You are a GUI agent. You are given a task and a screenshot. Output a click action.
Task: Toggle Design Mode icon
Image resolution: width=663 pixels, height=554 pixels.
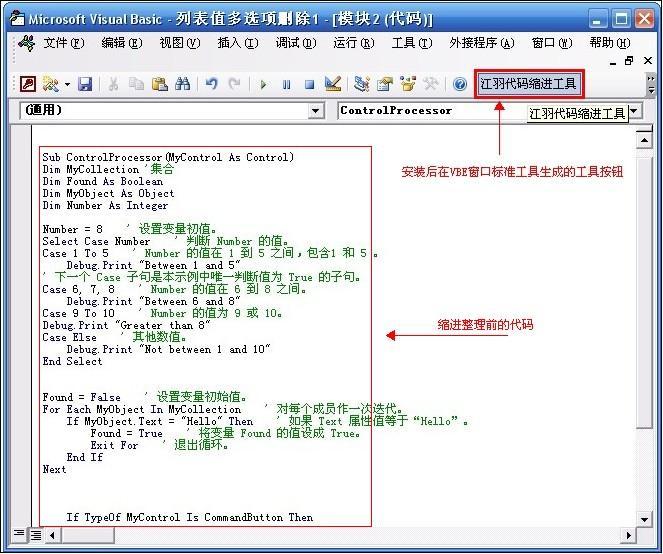333,84
